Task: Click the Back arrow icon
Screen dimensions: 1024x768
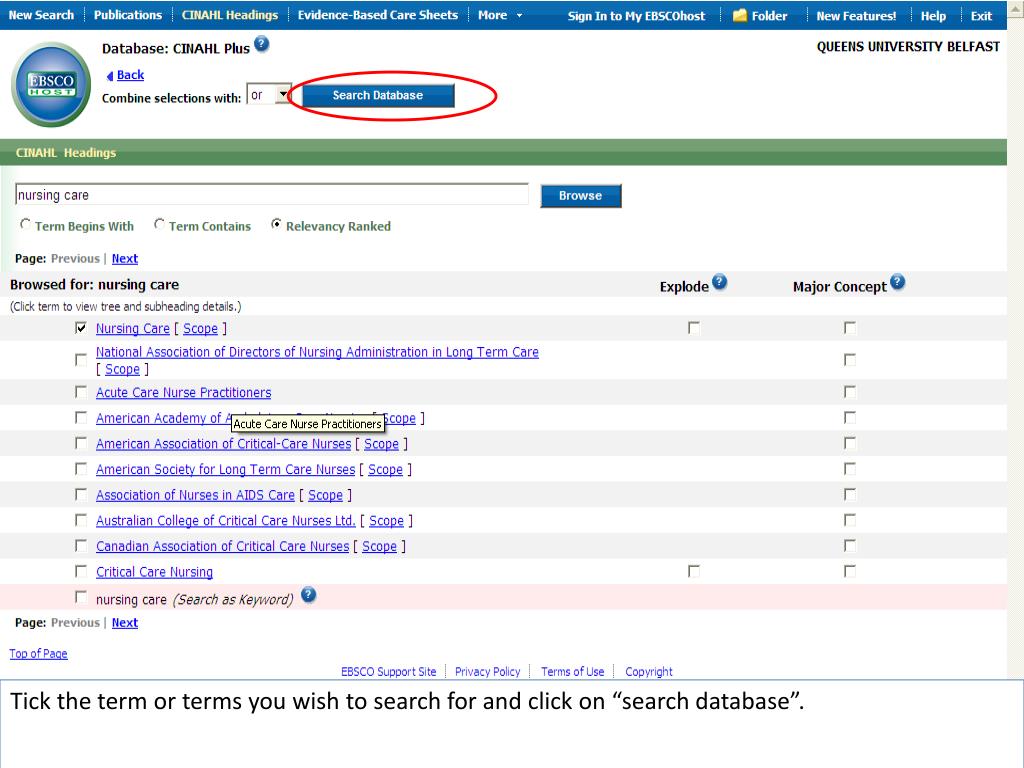Action: [110, 76]
